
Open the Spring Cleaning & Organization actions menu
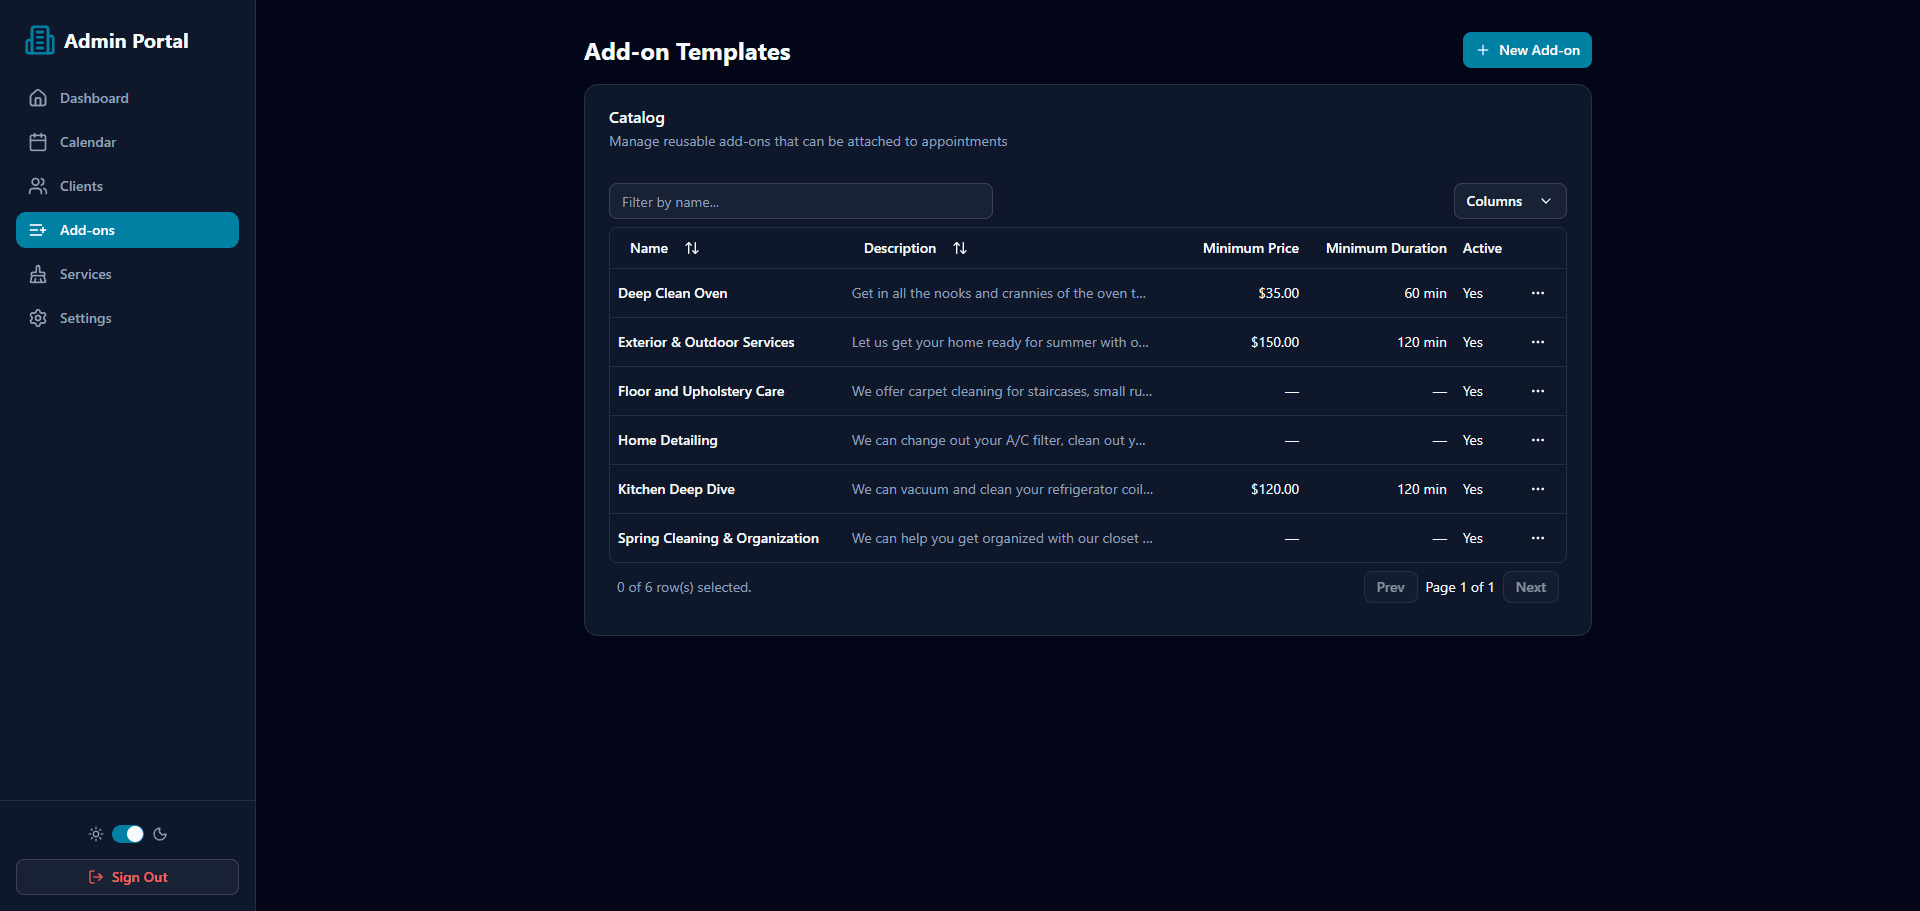tap(1538, 538)
